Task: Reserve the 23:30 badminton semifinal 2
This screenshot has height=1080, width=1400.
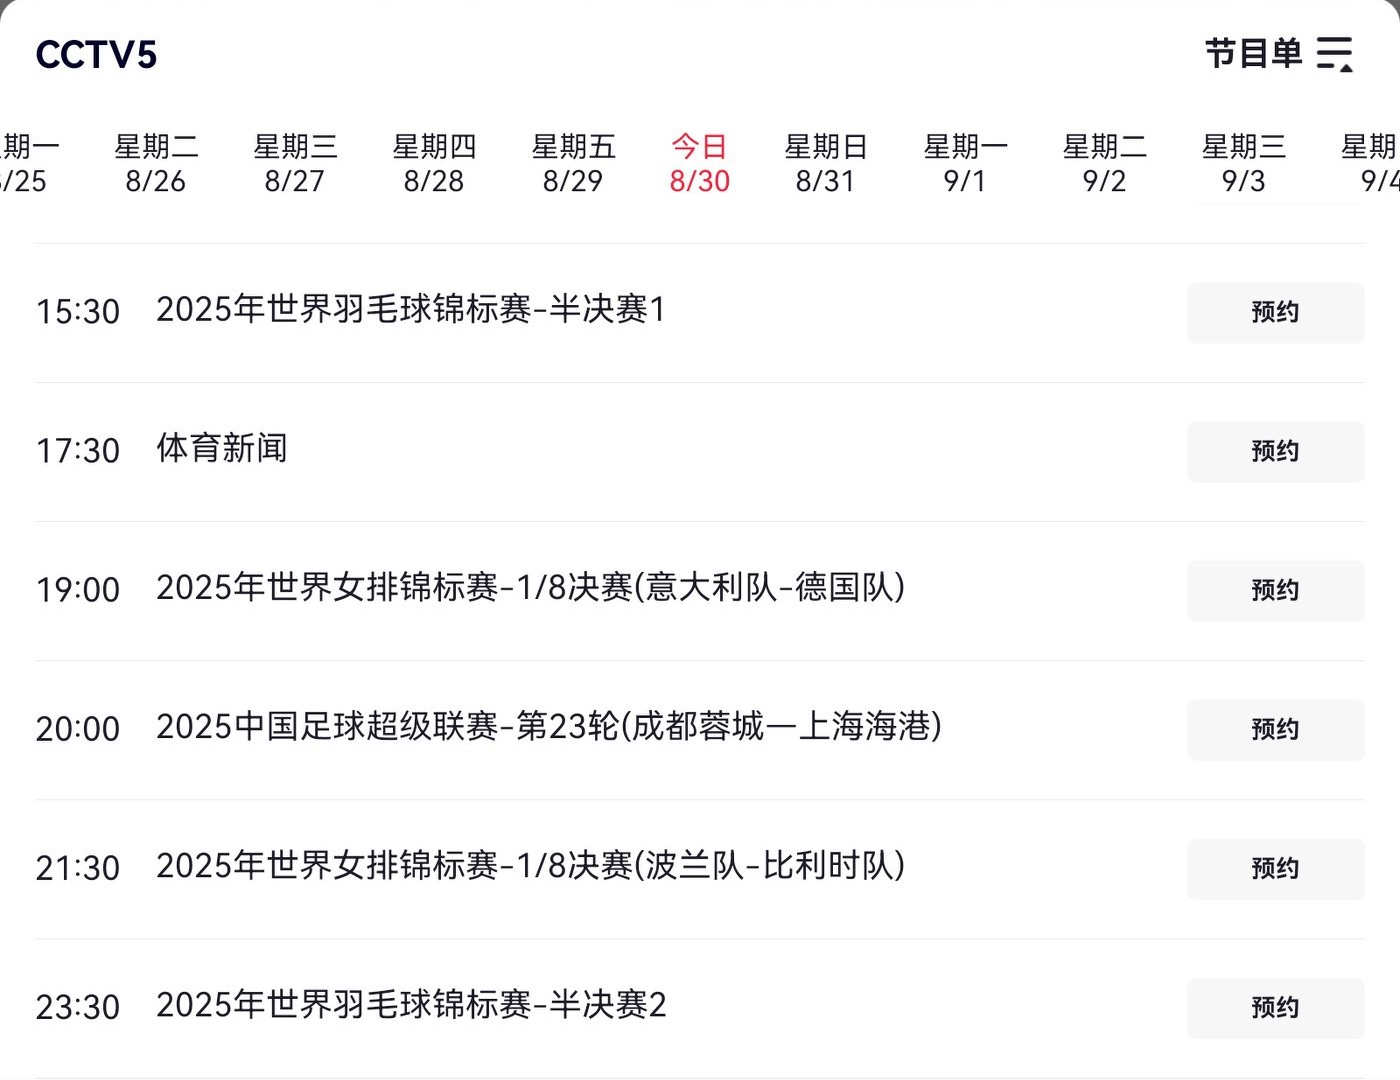Action: 1275,1007
